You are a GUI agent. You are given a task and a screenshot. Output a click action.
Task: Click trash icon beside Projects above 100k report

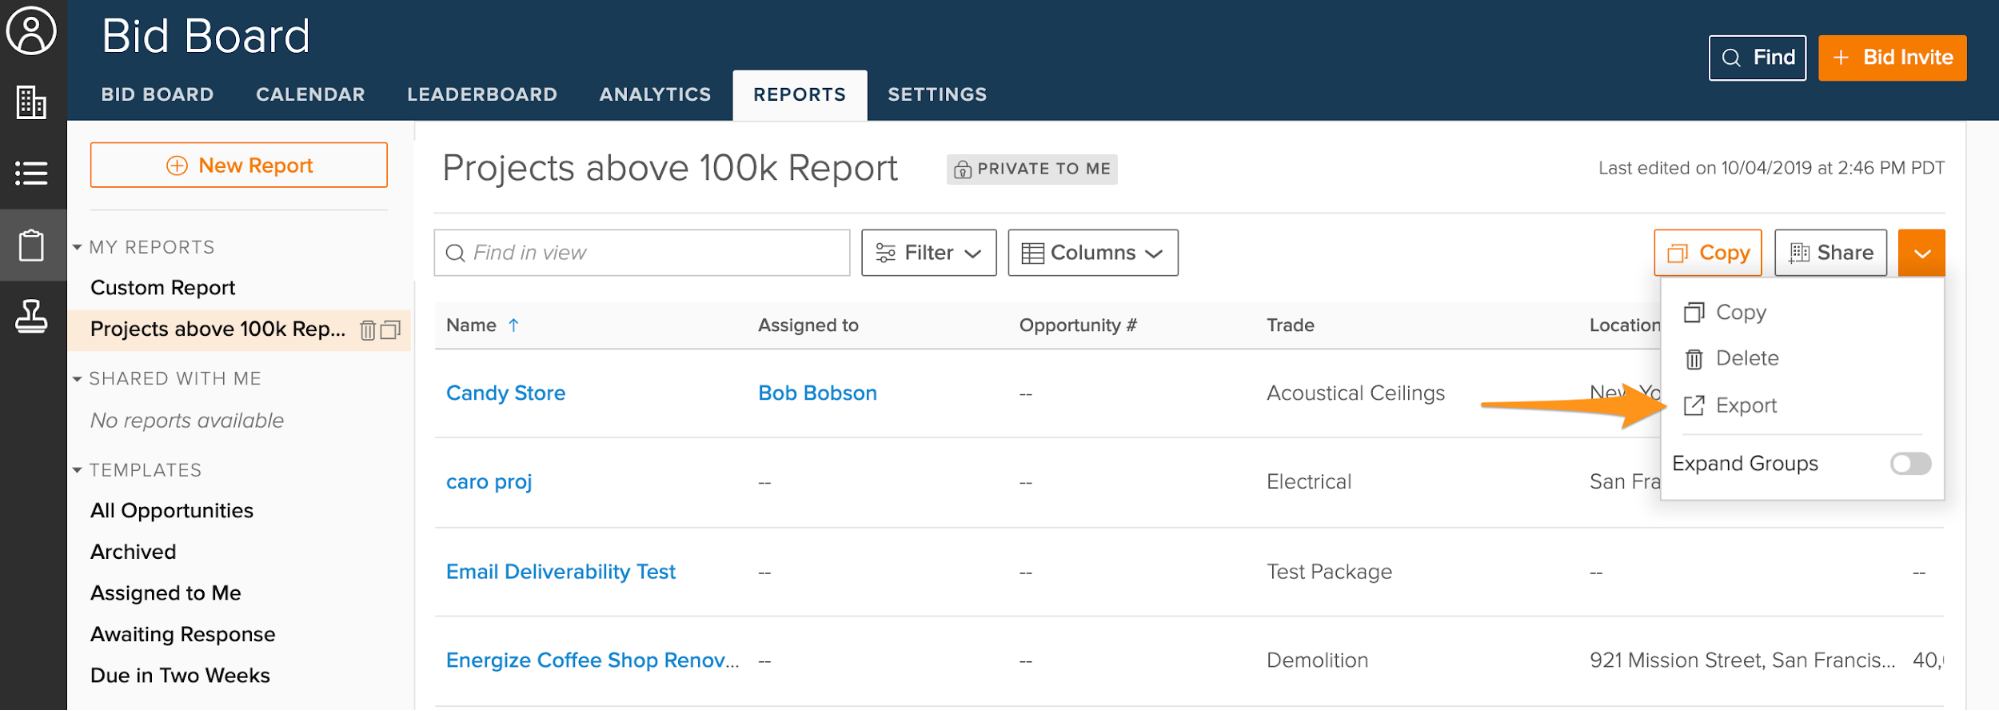click(368, 330)
